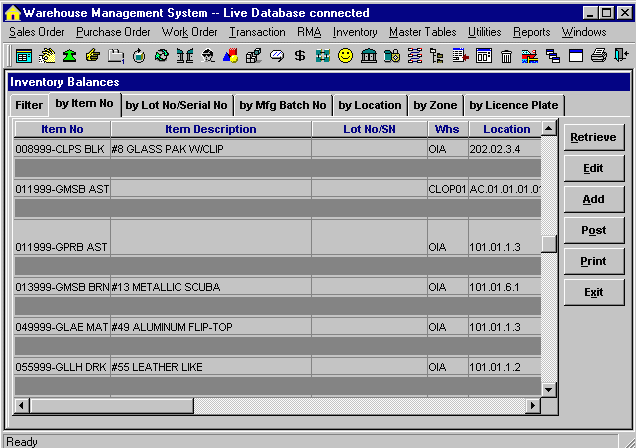This screenshot has height=448, width=636.
Task: Click the Post button
Action: (x=593, y=230)
